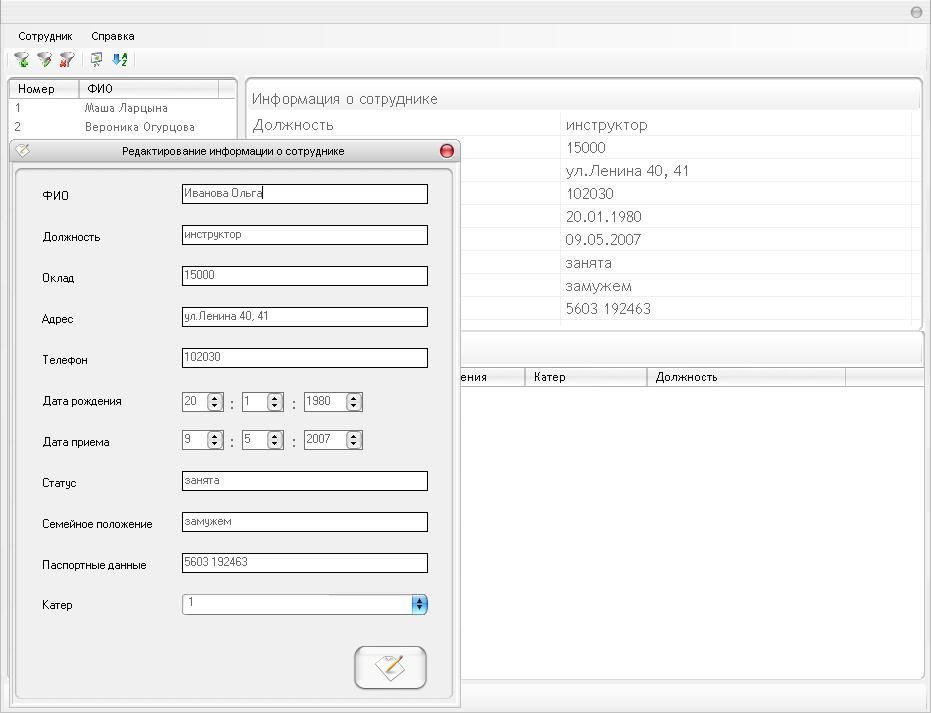Click the Должность column header in the lower table

(x=746, y=377)
